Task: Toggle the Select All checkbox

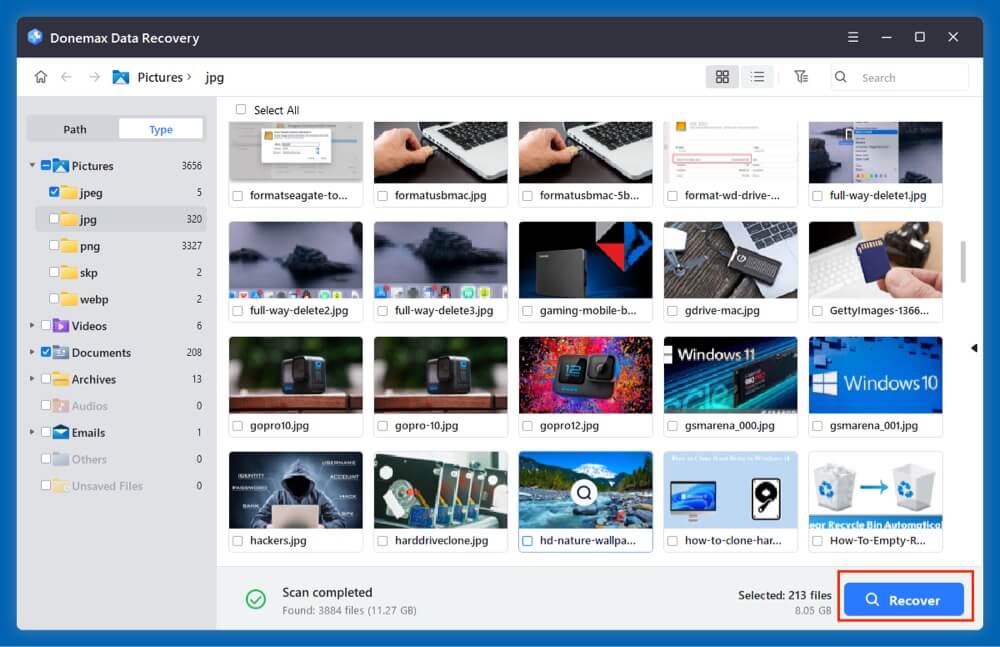Action: tap(242, 110)
